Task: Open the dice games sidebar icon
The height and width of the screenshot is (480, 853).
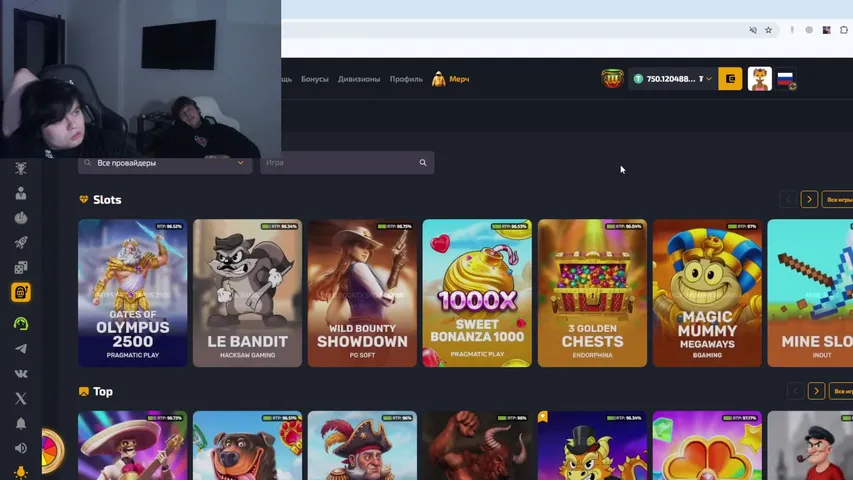Action: tap(21, 267)
